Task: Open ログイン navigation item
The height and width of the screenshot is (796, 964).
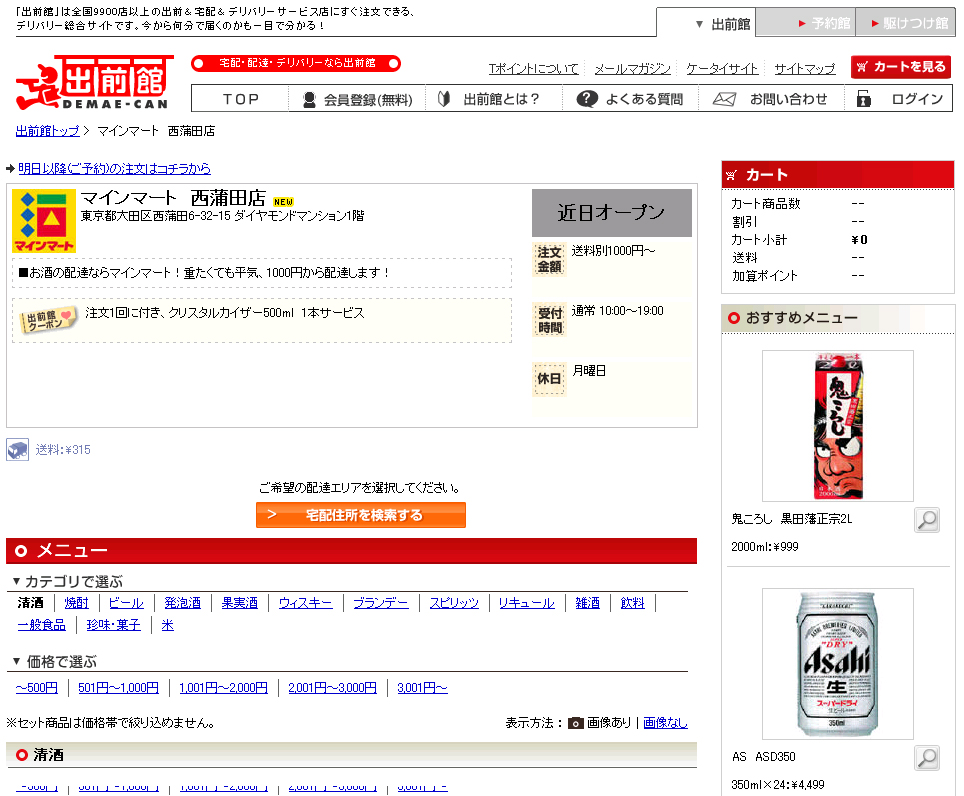Action: point(899,99)
